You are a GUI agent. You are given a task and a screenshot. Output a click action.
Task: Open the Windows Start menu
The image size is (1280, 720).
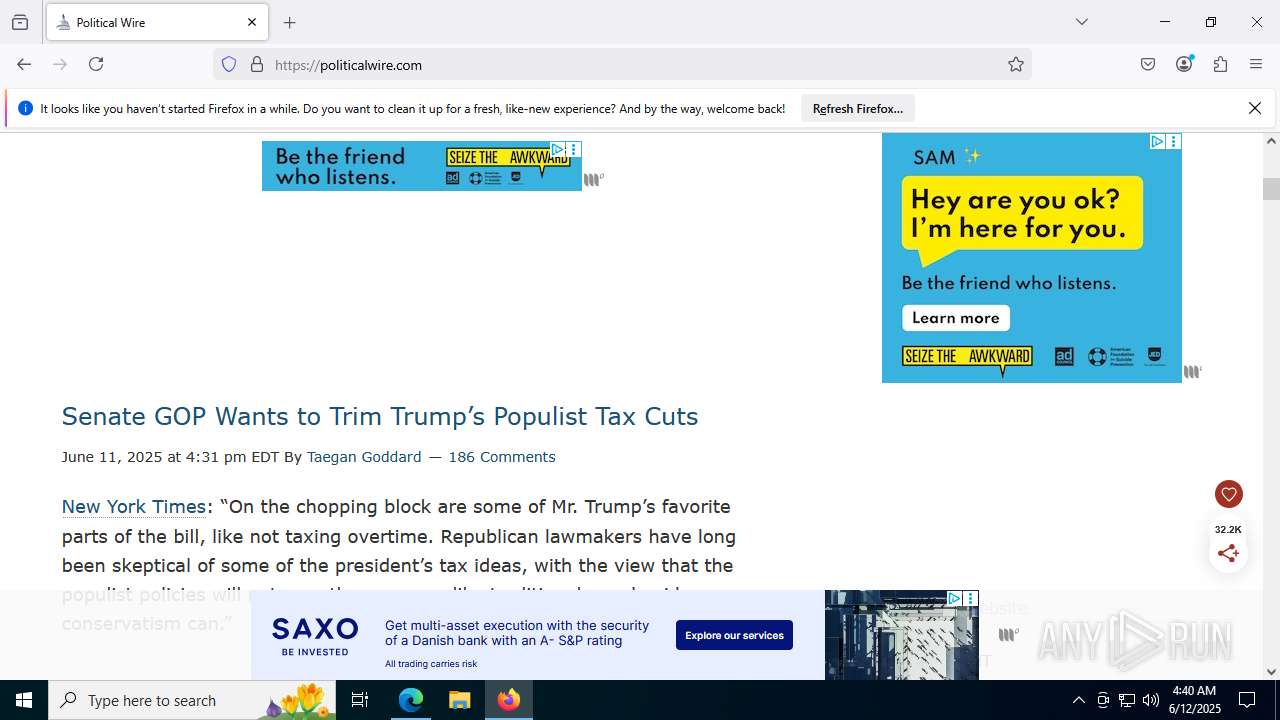(24, 700)
